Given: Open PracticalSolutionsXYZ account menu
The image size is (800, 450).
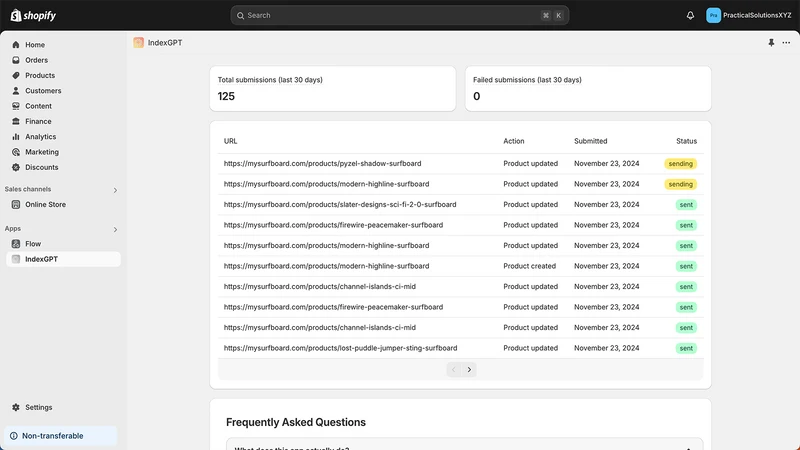Looking at the screenshot, I should 748,15.
